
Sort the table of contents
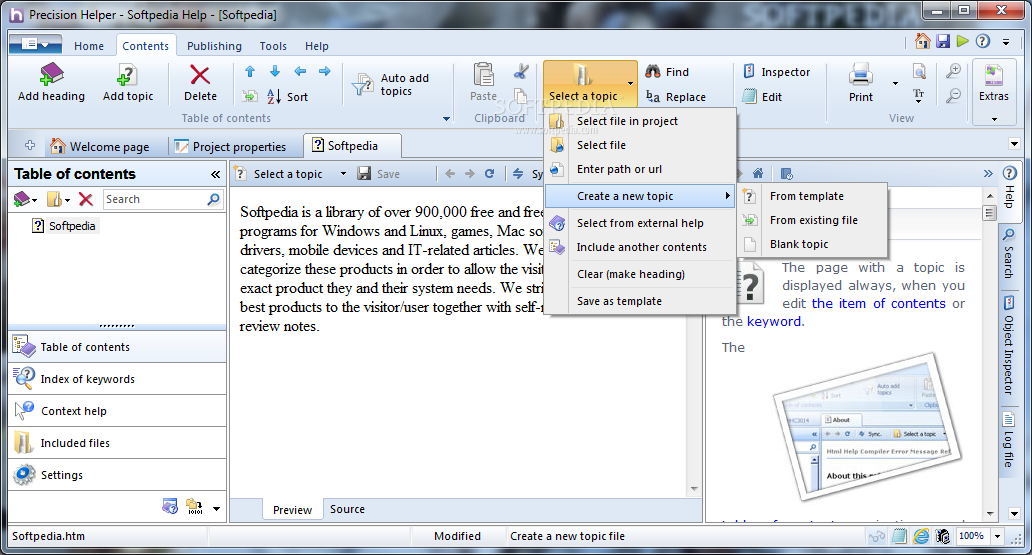coord(288,97)
